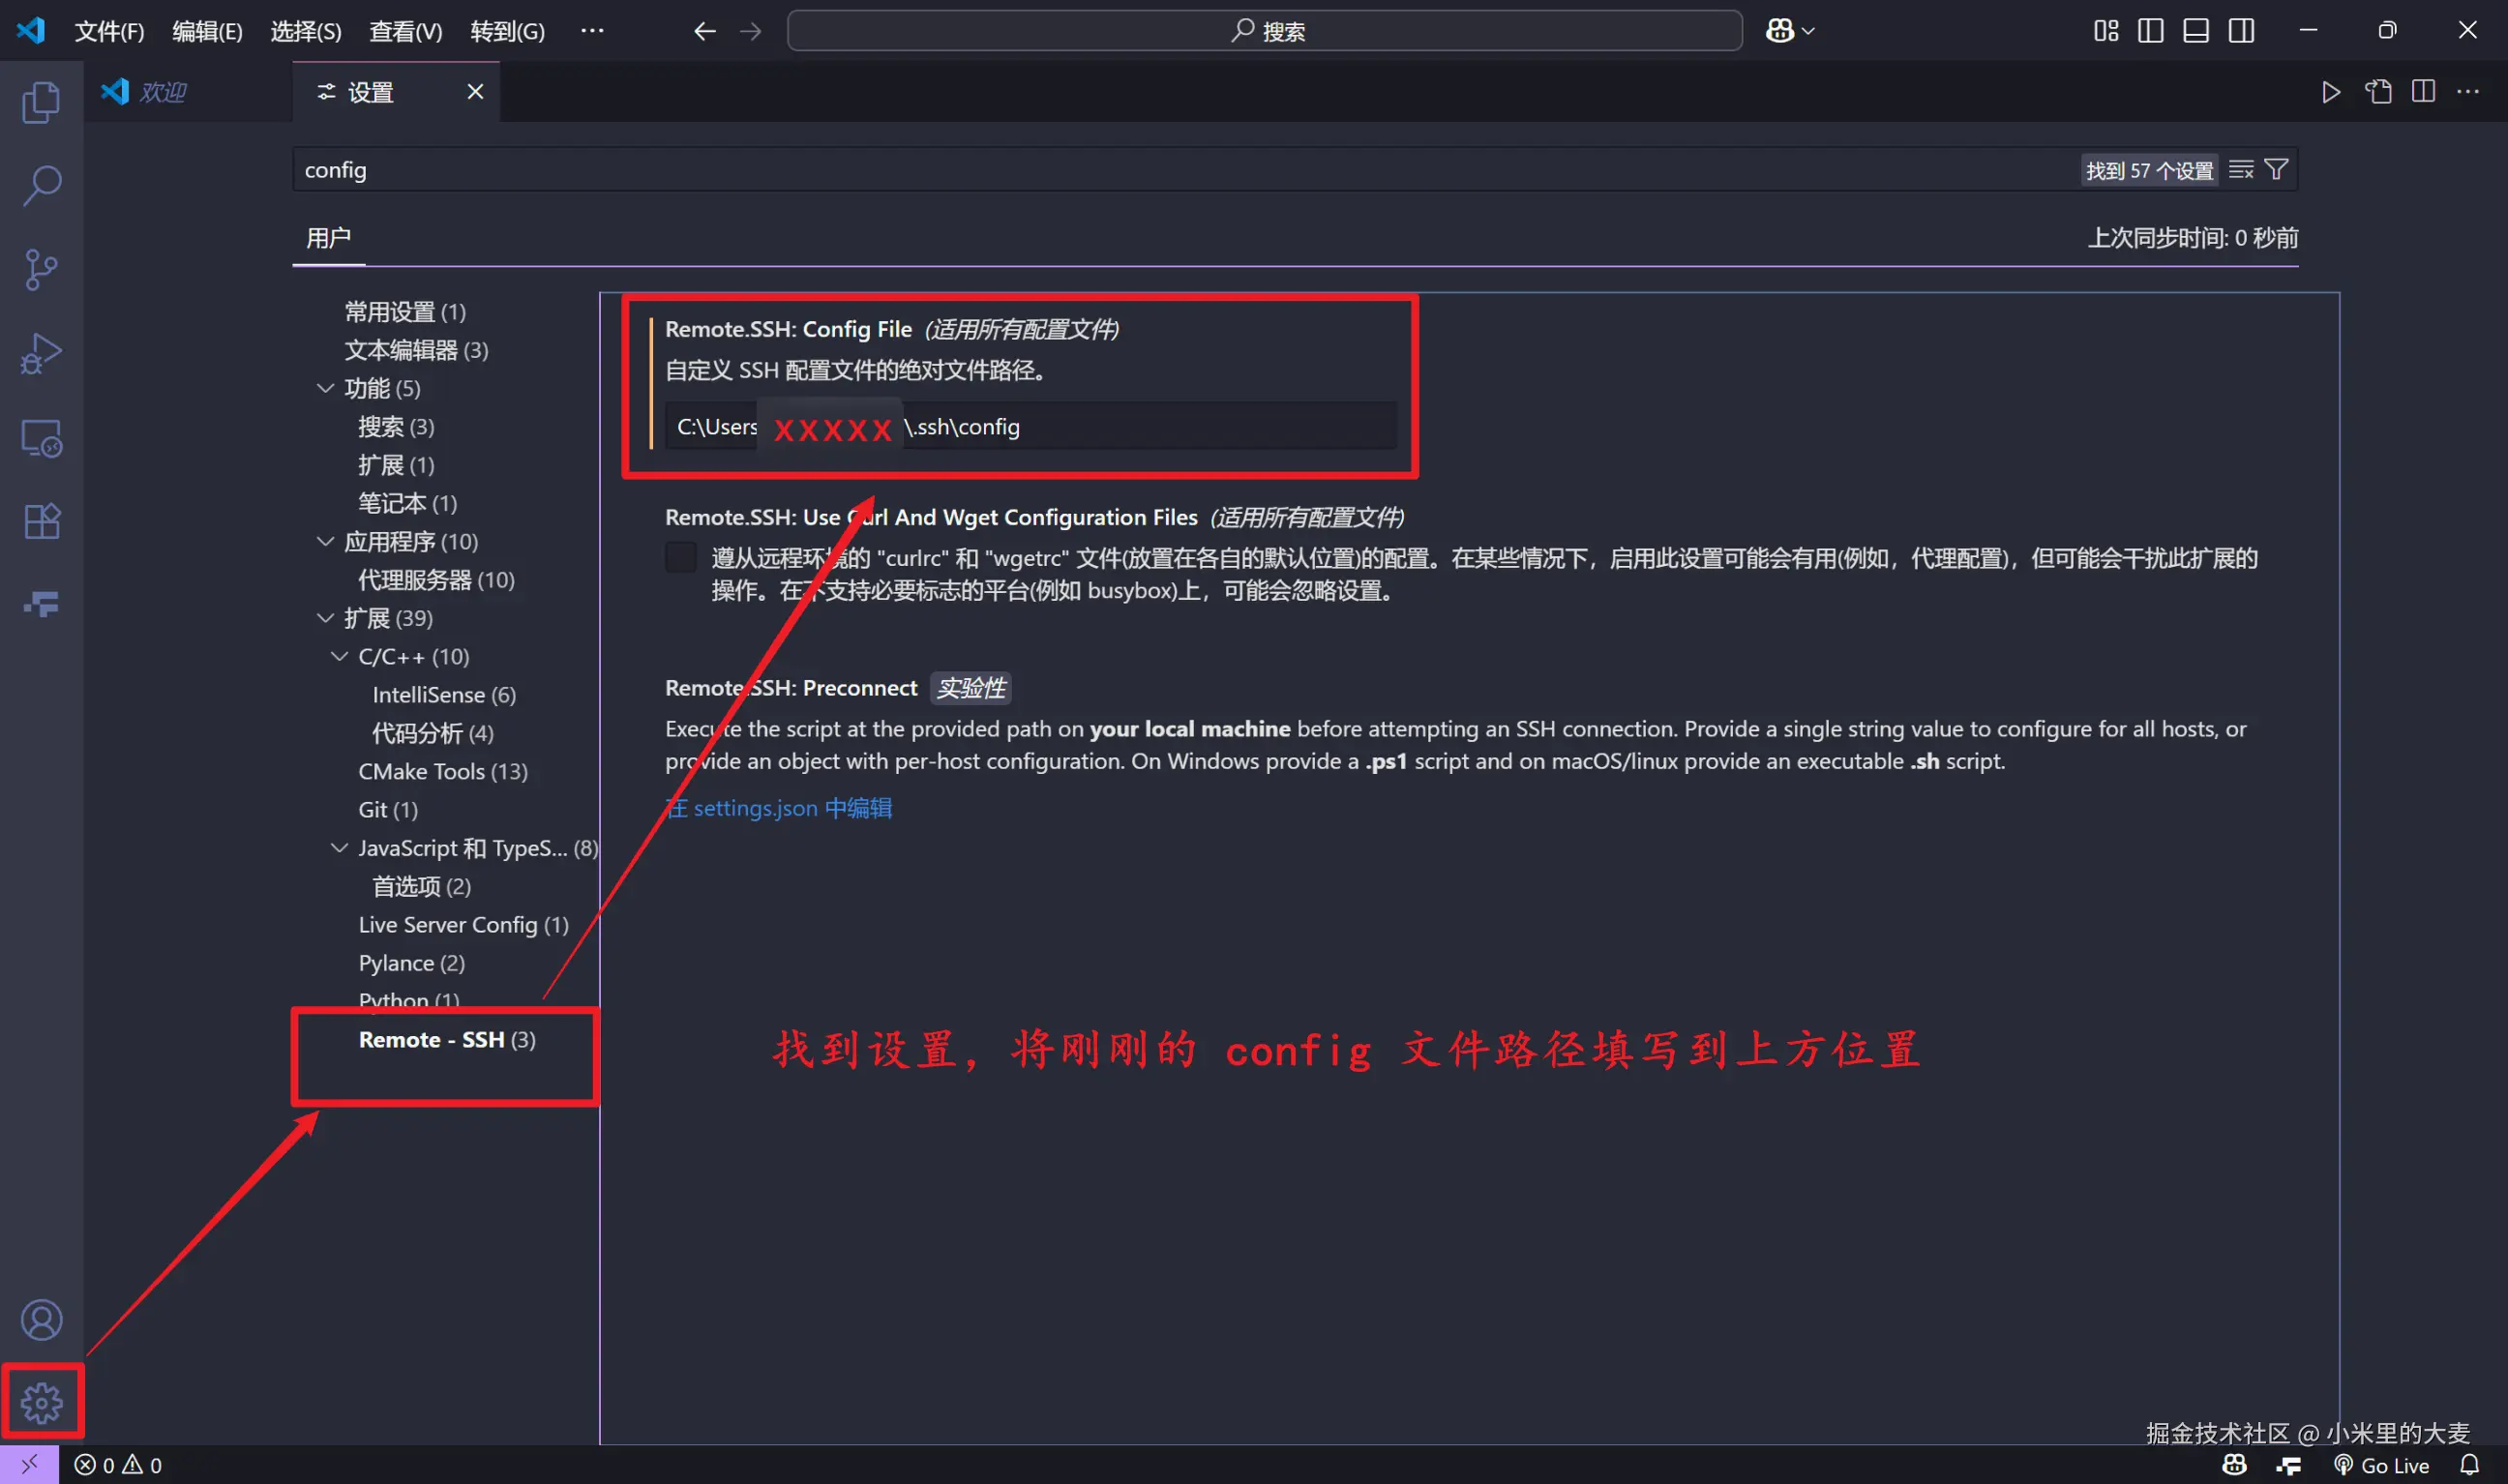Screen dimensions: 2508x1484
Task: Show errors and warnings in status bar
Action: (x=118, y=1465)
